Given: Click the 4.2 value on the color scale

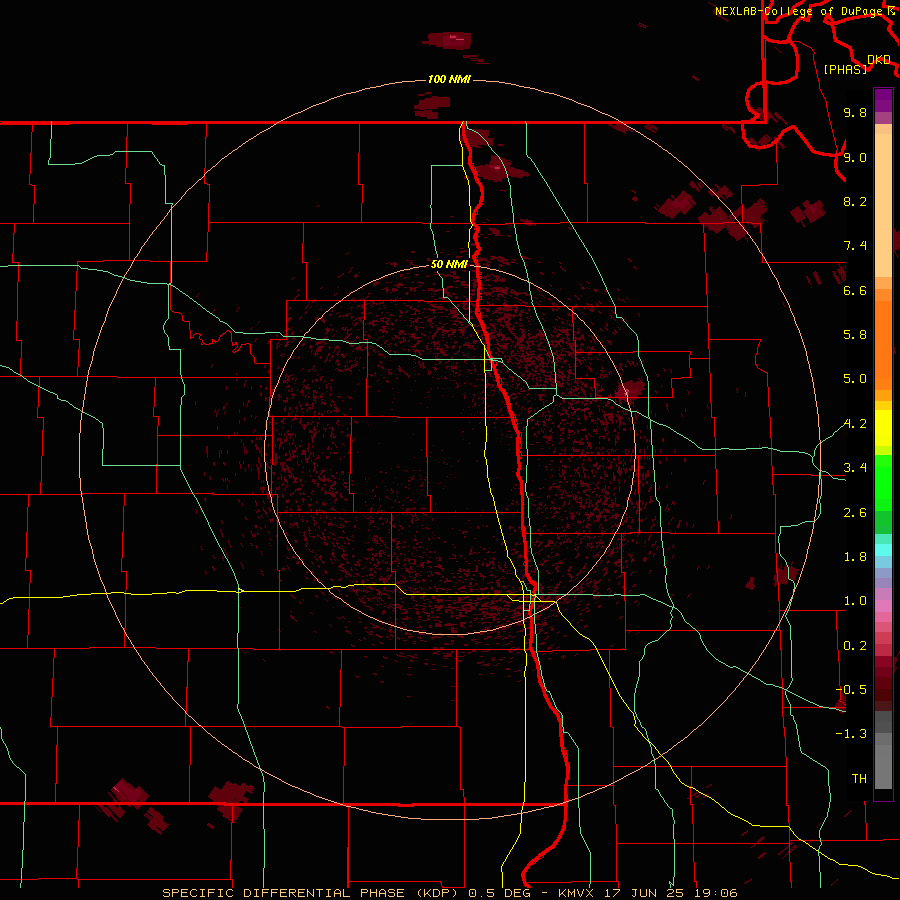Looking at the screenshot, I should pos(855,424).
